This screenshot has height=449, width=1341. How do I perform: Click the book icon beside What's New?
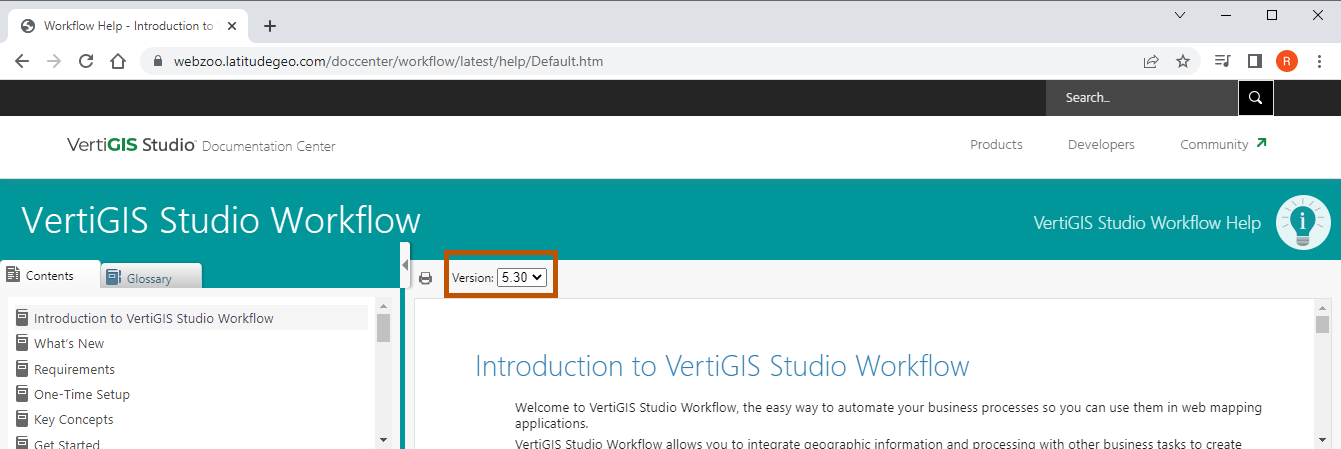[x=22, y=343]
